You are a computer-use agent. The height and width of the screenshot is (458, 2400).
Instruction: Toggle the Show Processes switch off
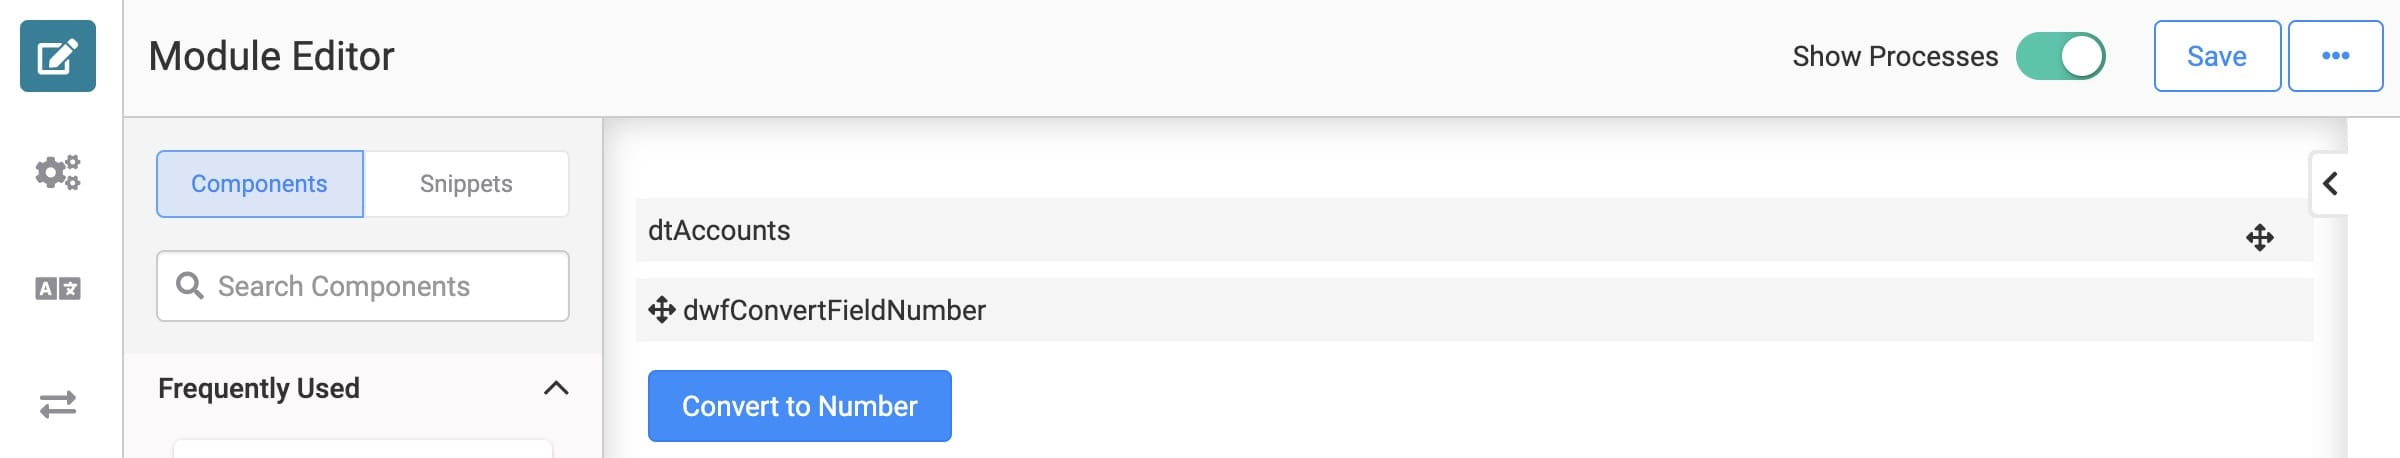coord(2060,56)
